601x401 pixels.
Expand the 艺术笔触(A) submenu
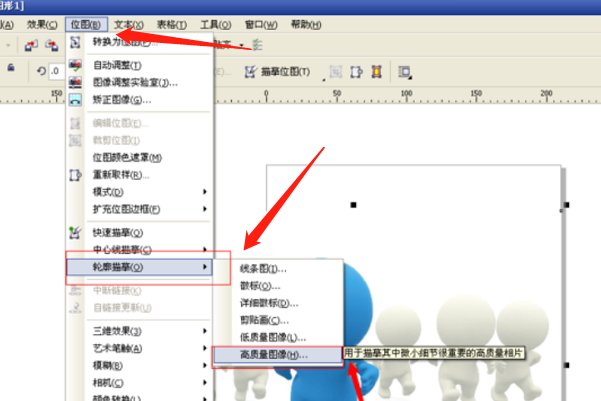(140, 348)
